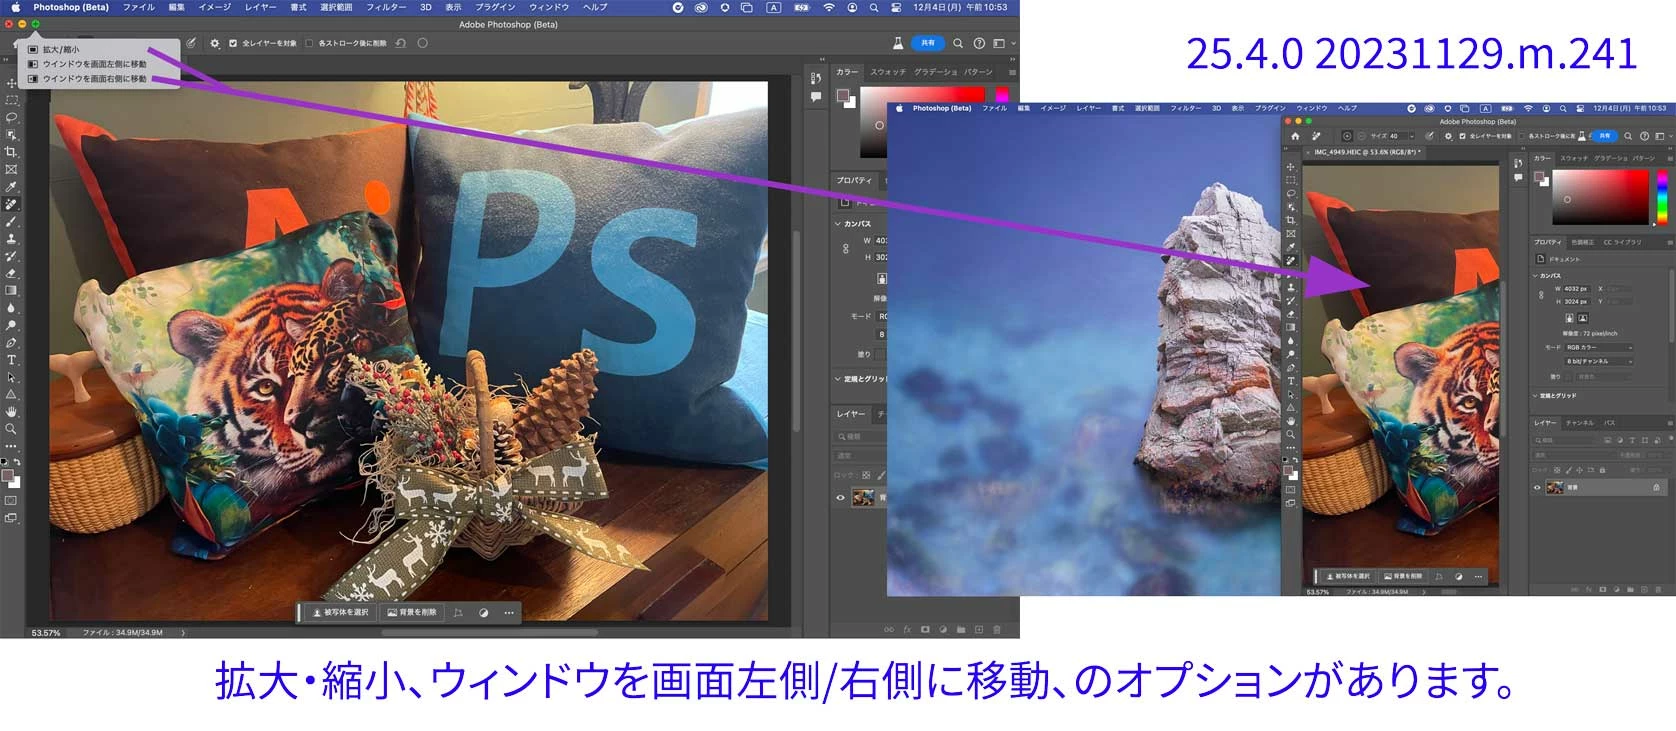Click search icon in right window options bar
Viewport: 1676px width, 731px height.
tap(1628, 136)
